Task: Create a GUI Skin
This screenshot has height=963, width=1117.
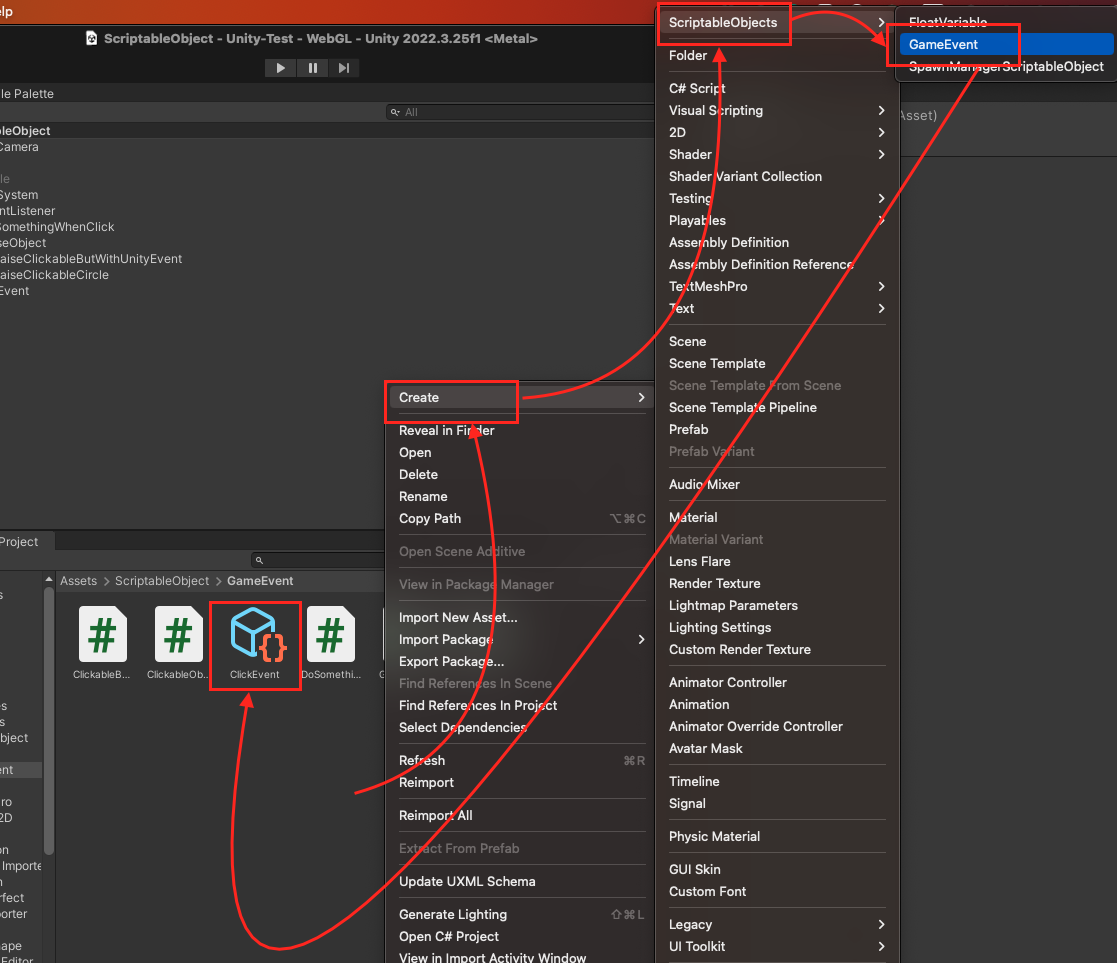Action: click(x=776, y=870)
